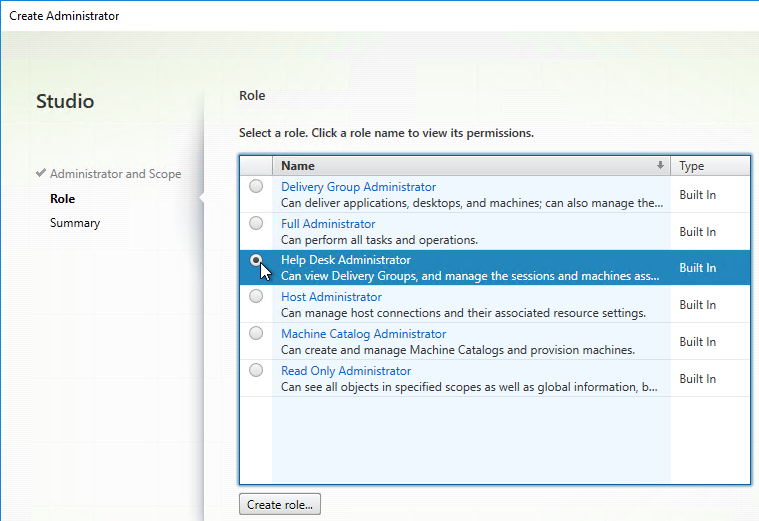Sort roles by the Type column header

click(x=710, y=166)
